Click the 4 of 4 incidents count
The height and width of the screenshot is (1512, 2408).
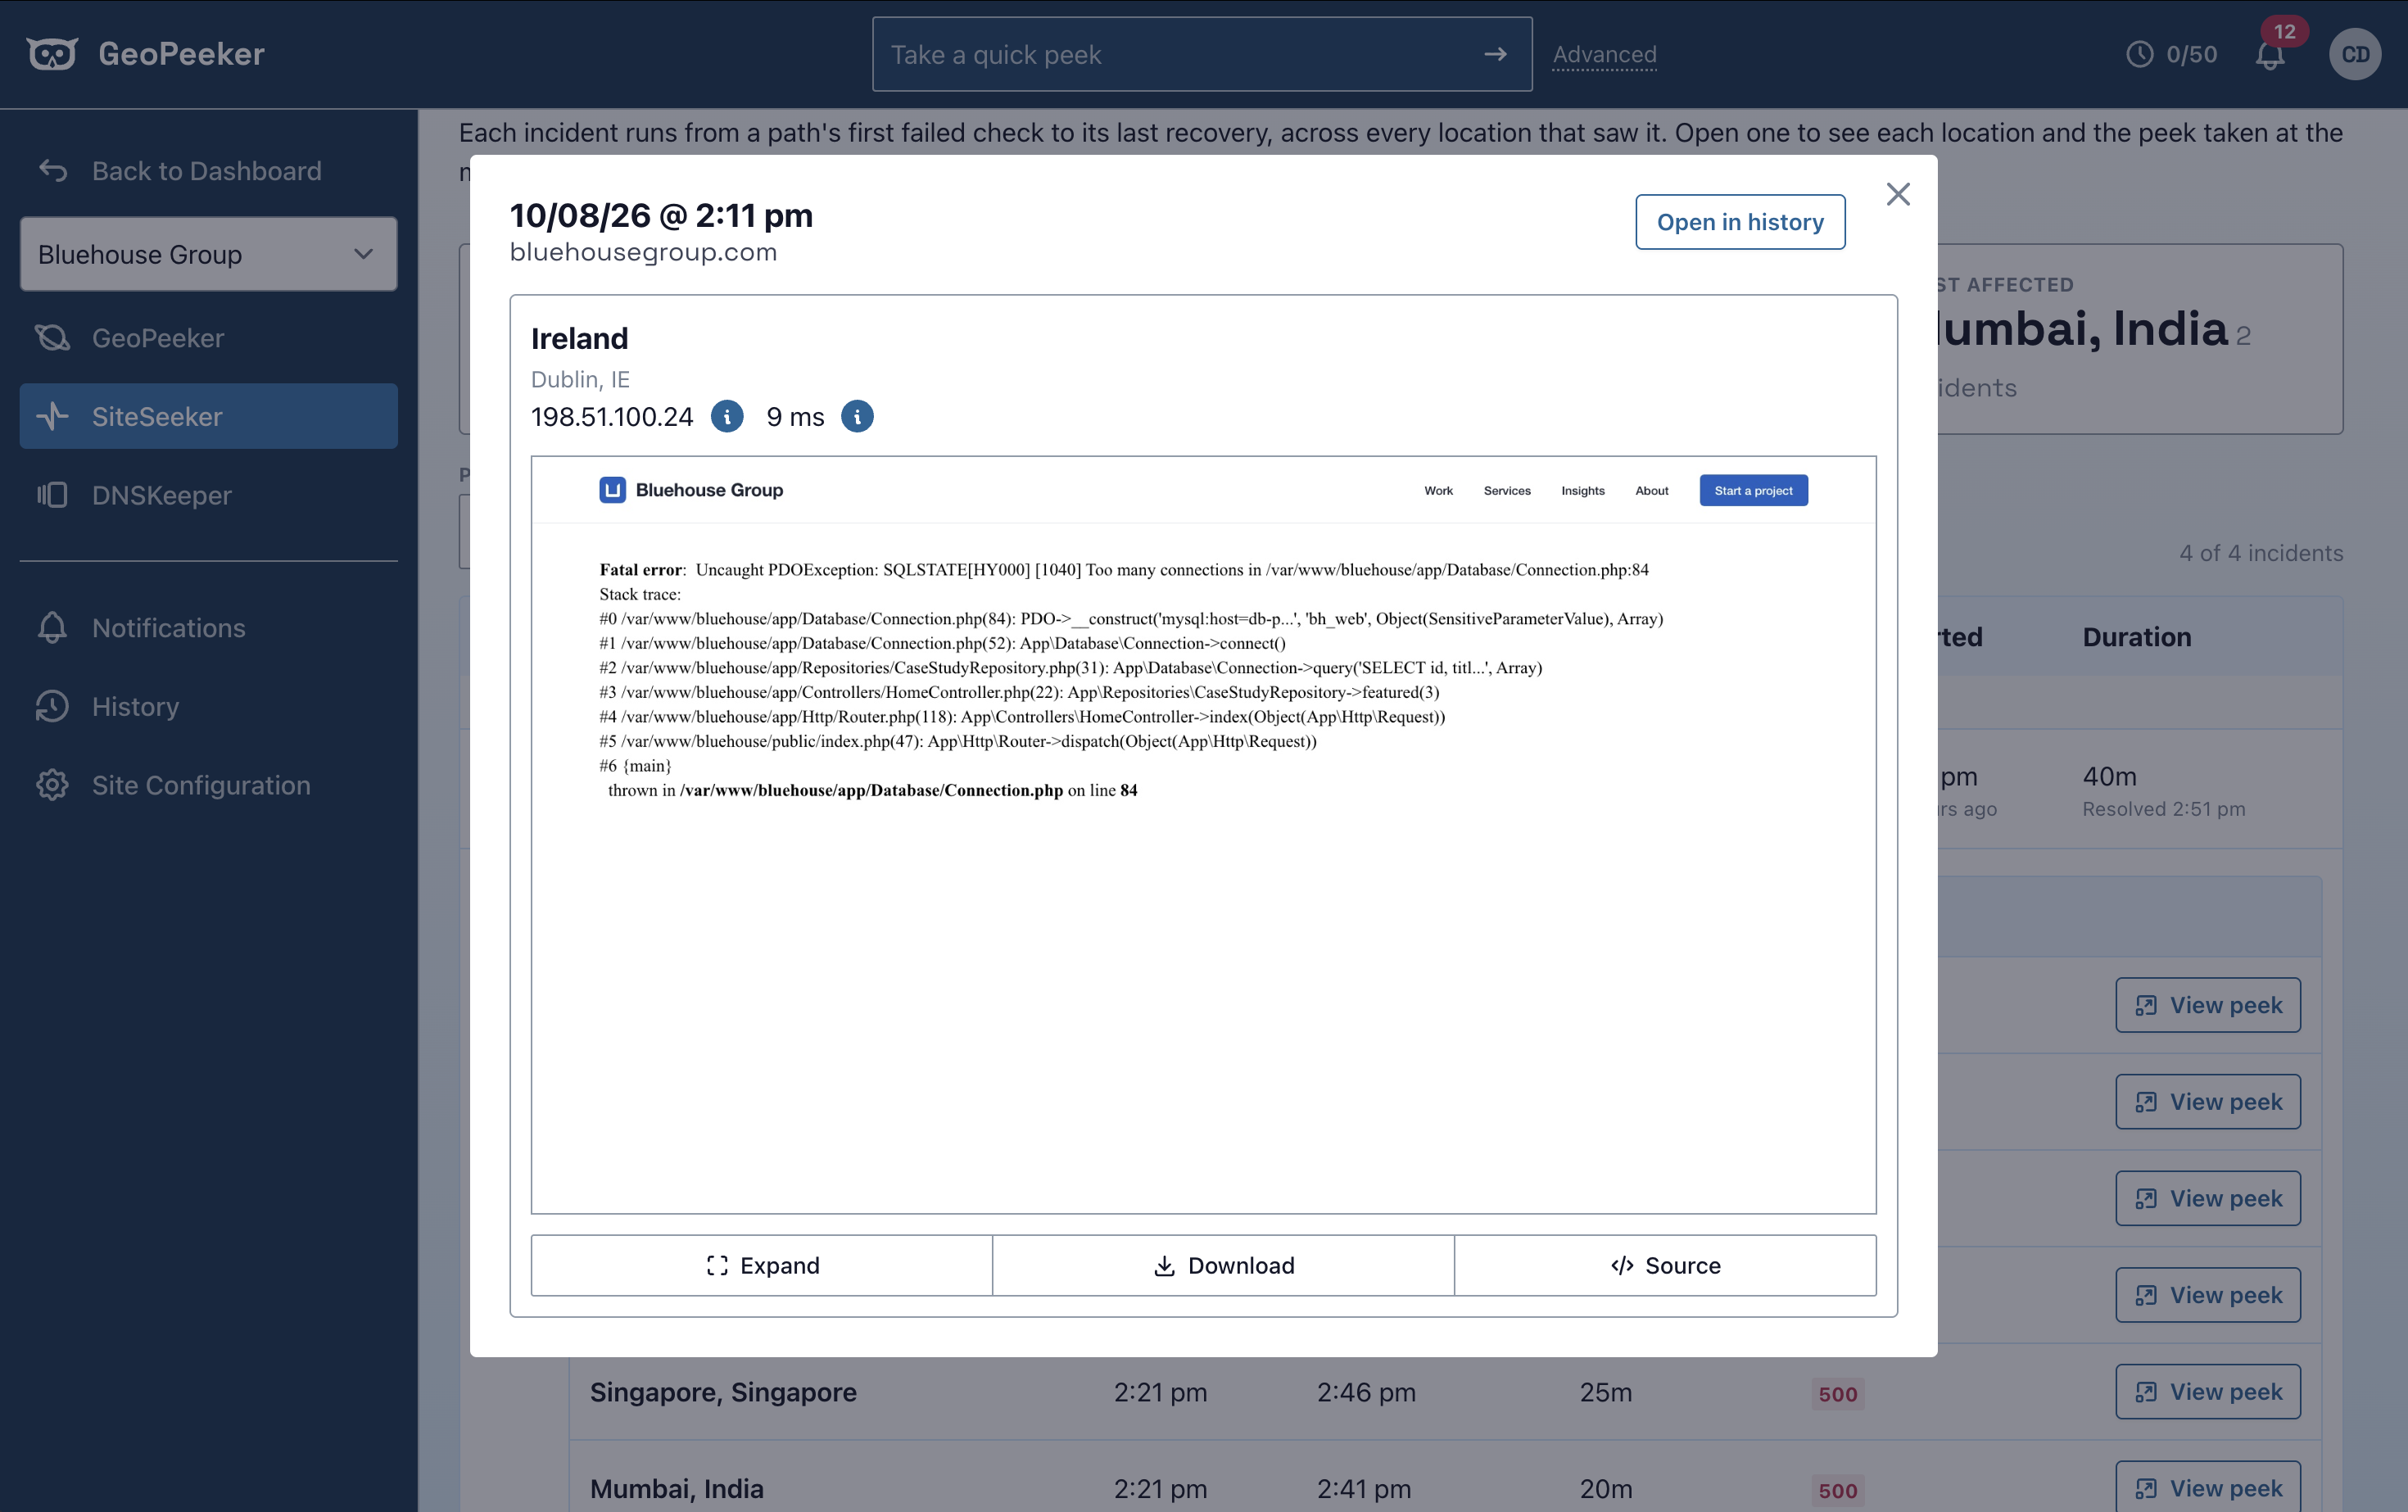[2261, 553]
